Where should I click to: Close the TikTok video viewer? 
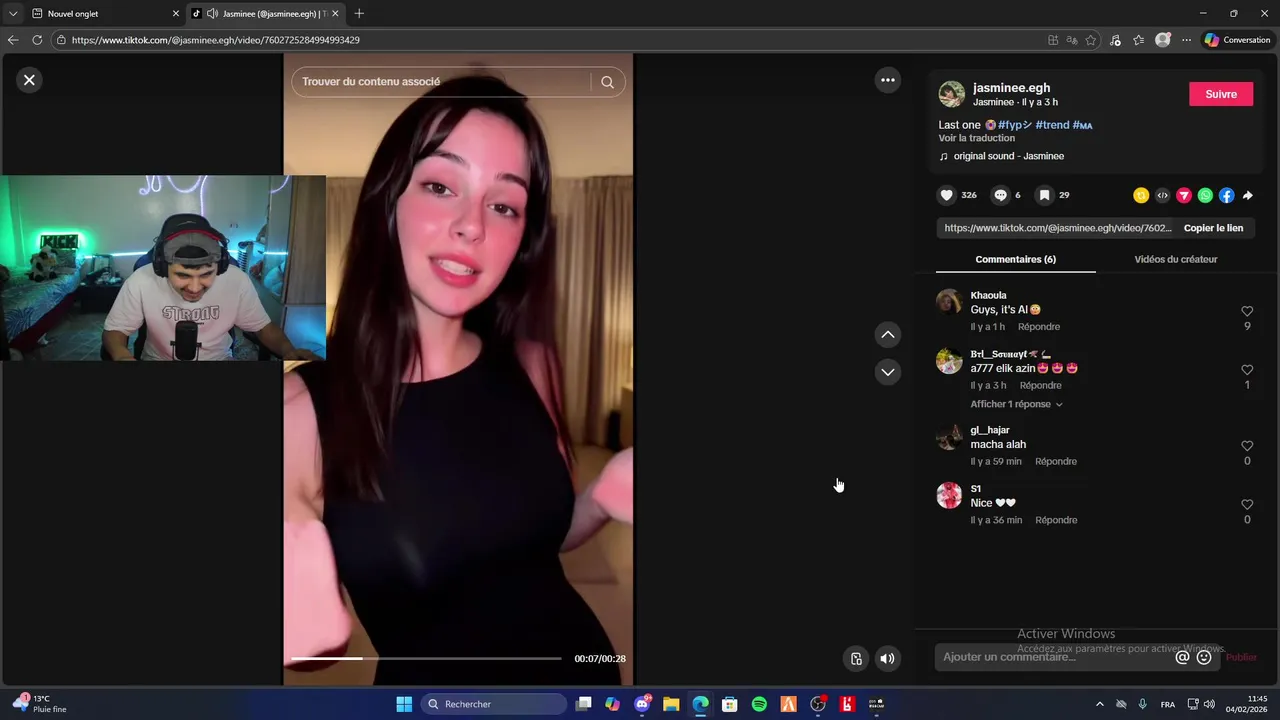[29, 80]
